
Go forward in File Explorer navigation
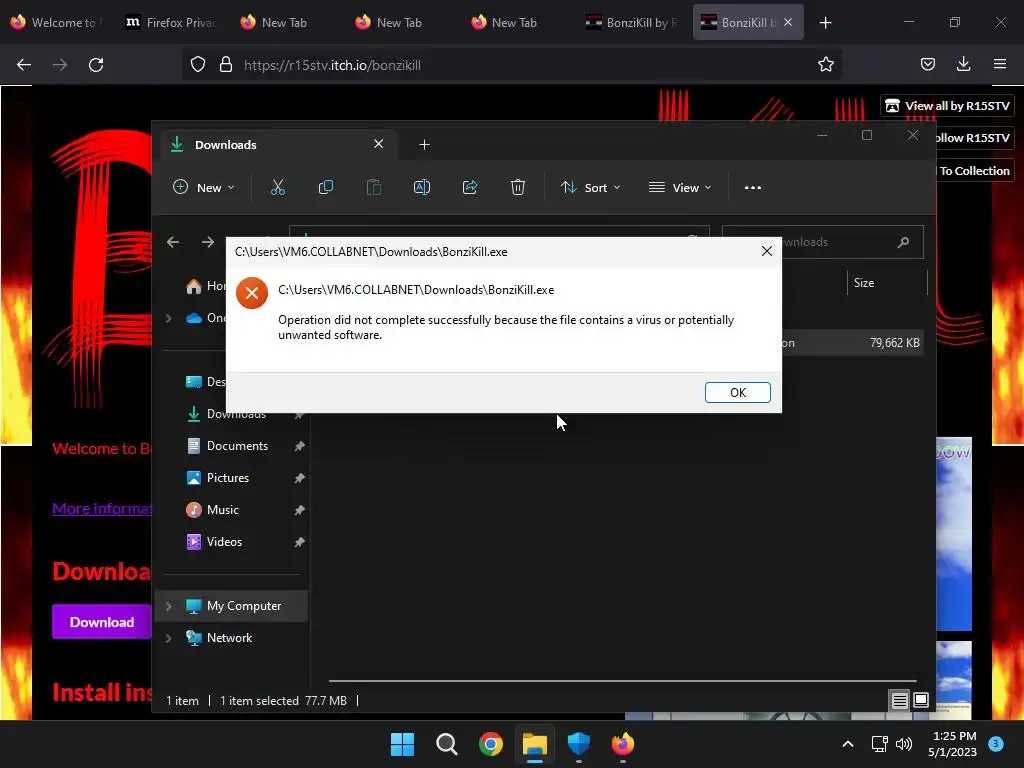208,242
